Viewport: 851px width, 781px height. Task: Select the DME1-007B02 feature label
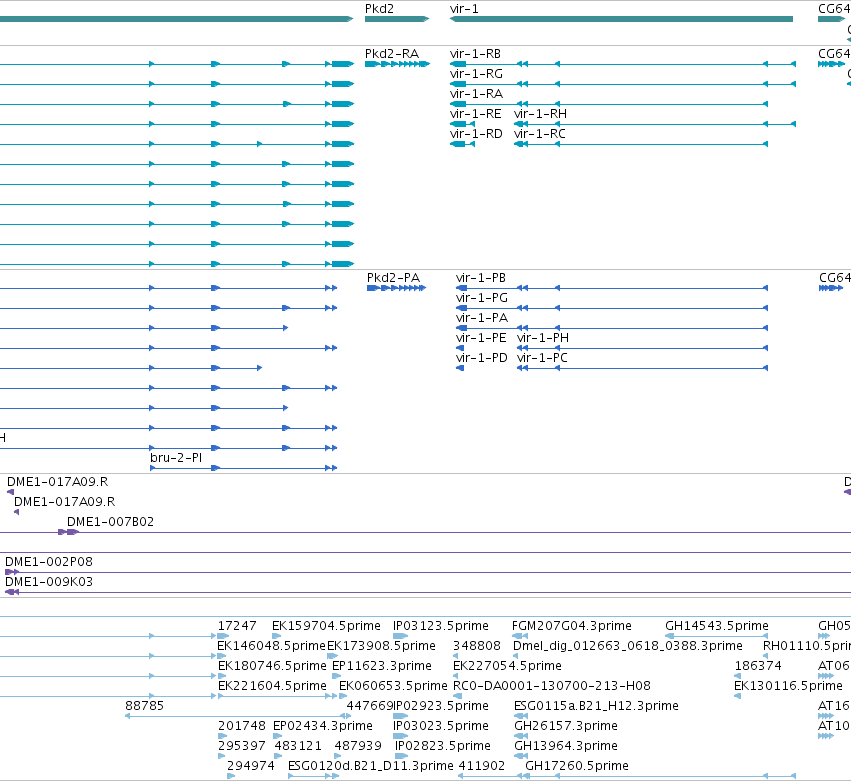(111, 522)
